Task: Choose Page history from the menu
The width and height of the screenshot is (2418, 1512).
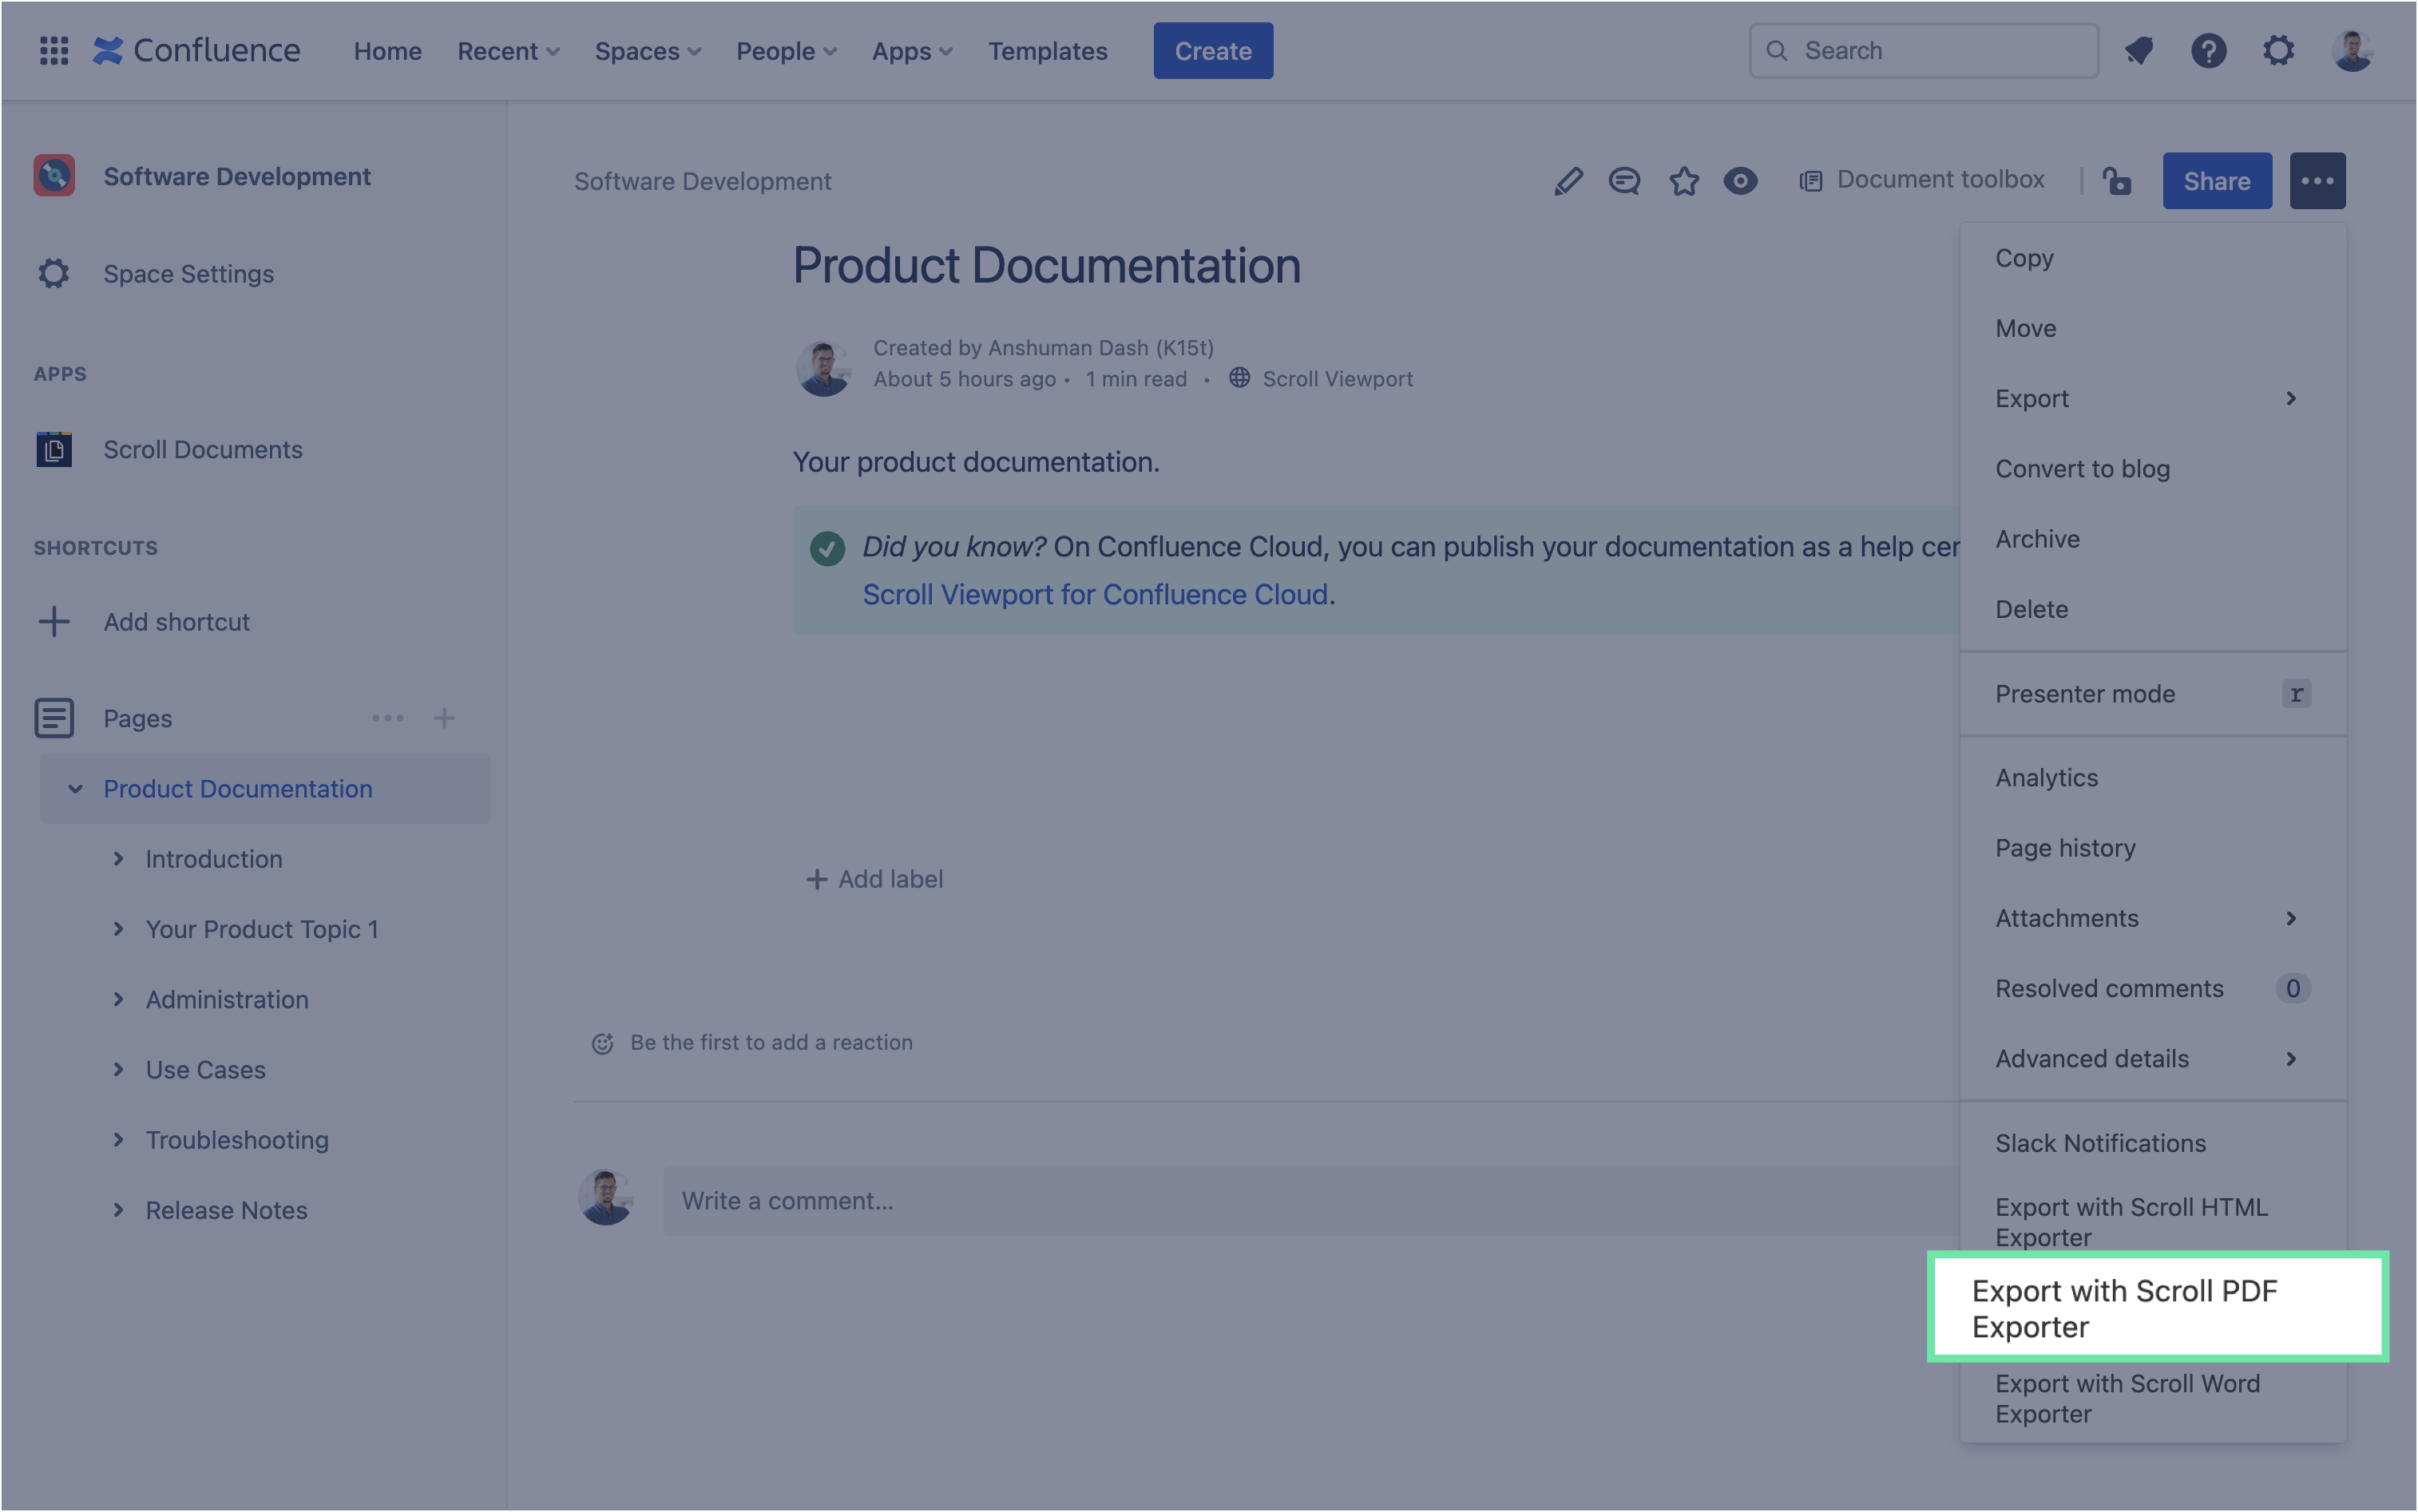Action: [x=2065, y=848]
